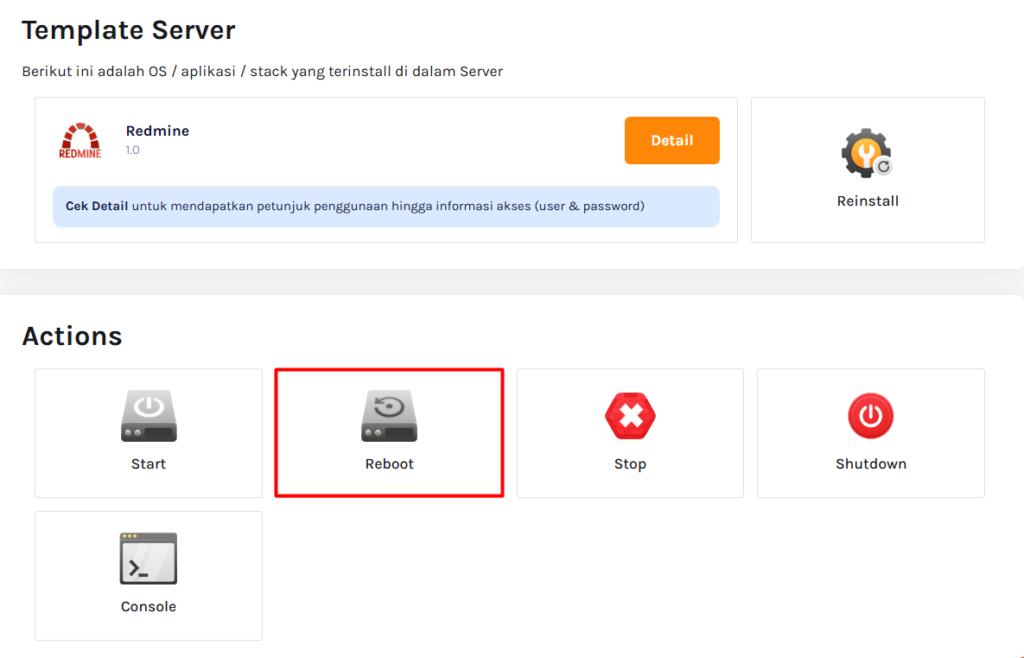Select the Start server power icon
This screenshot has height=658, width=1024.
coord(148,415)
